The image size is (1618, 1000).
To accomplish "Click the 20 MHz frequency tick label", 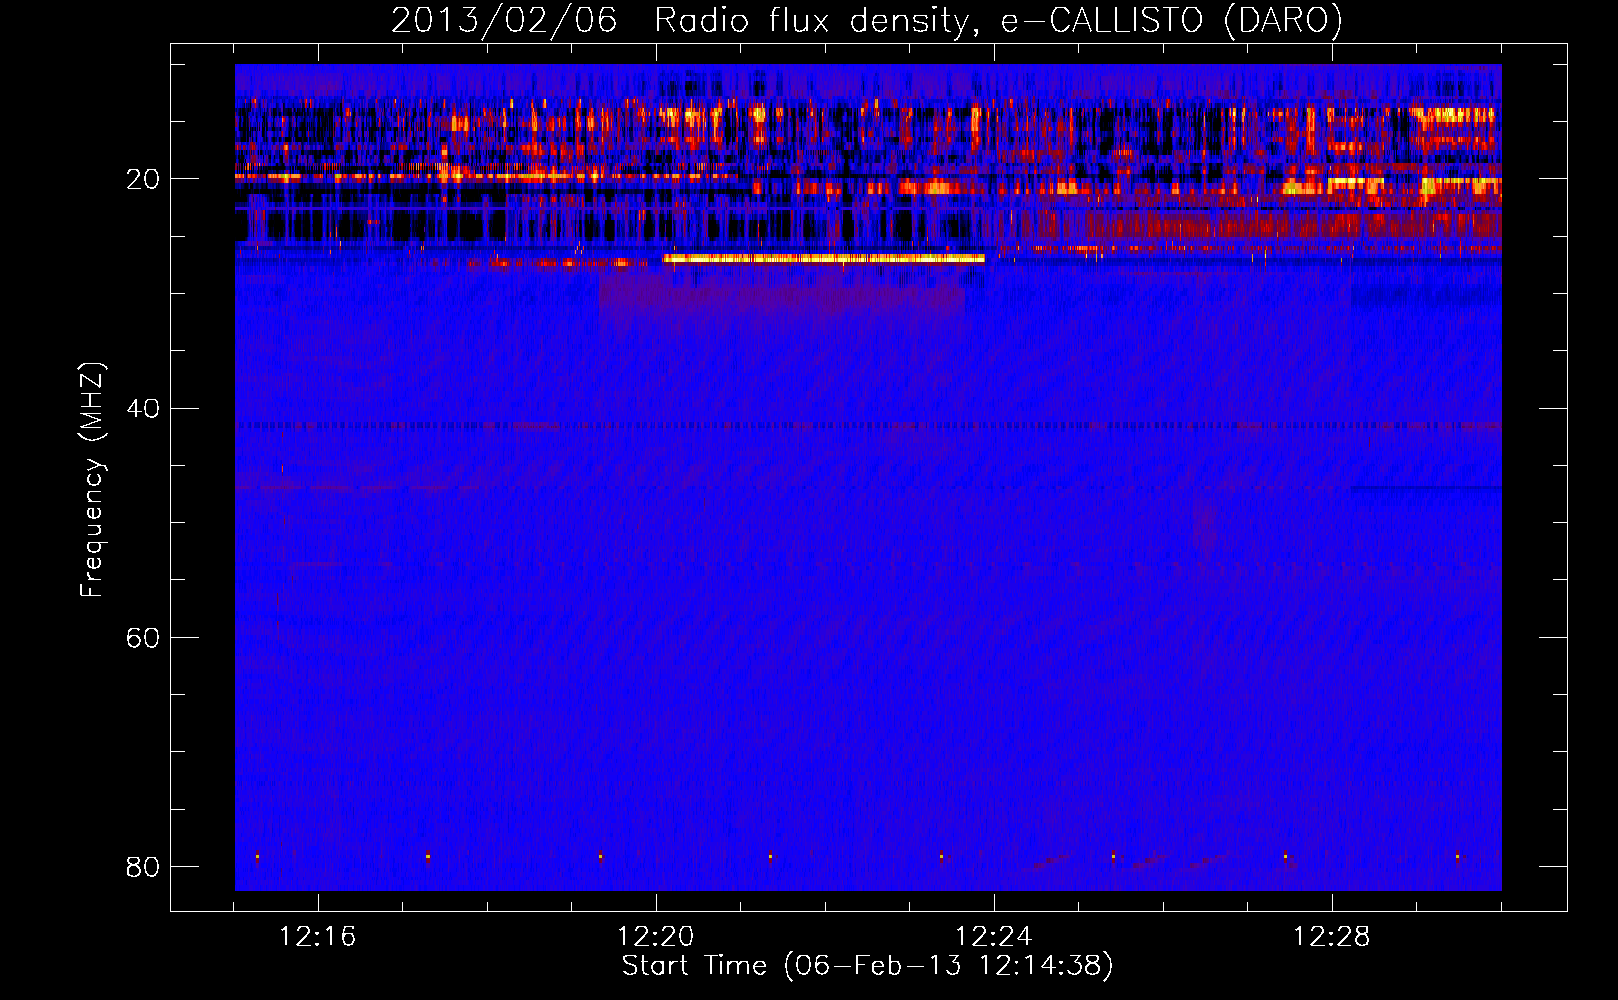I will tap(143, 180).
